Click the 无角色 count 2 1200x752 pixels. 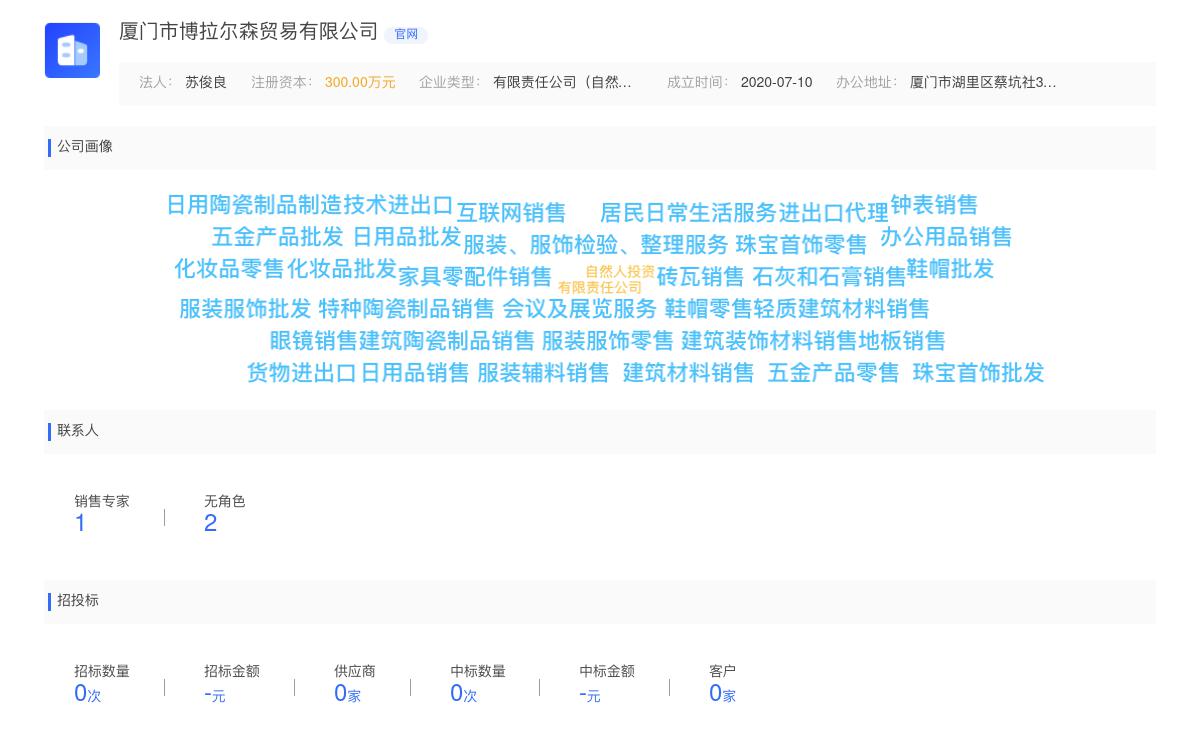(210, 522)
